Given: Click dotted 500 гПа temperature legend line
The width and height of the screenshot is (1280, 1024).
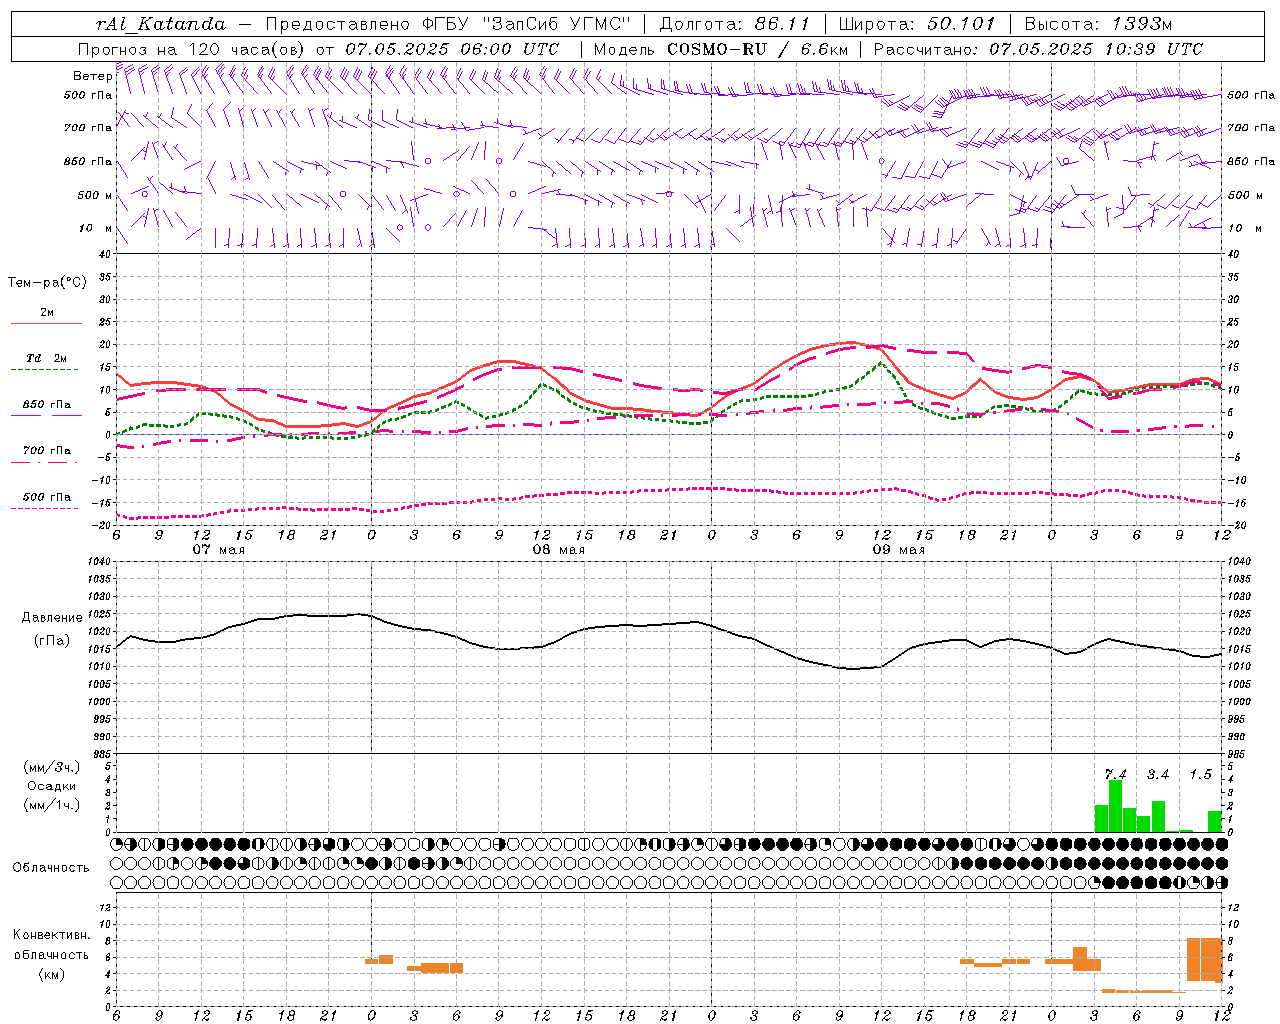Looking at the screenshot, I should coord(44,508).
